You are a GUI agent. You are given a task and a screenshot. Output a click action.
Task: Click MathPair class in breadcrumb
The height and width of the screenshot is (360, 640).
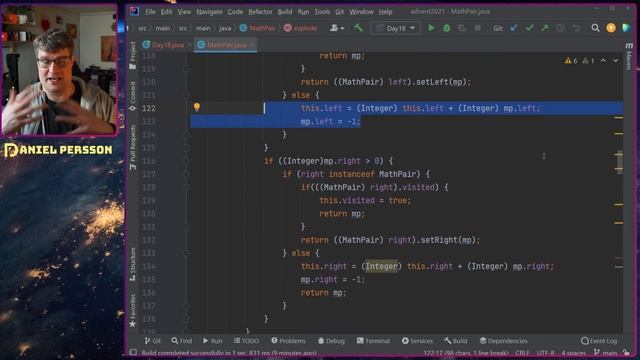[x=258, y=28]
